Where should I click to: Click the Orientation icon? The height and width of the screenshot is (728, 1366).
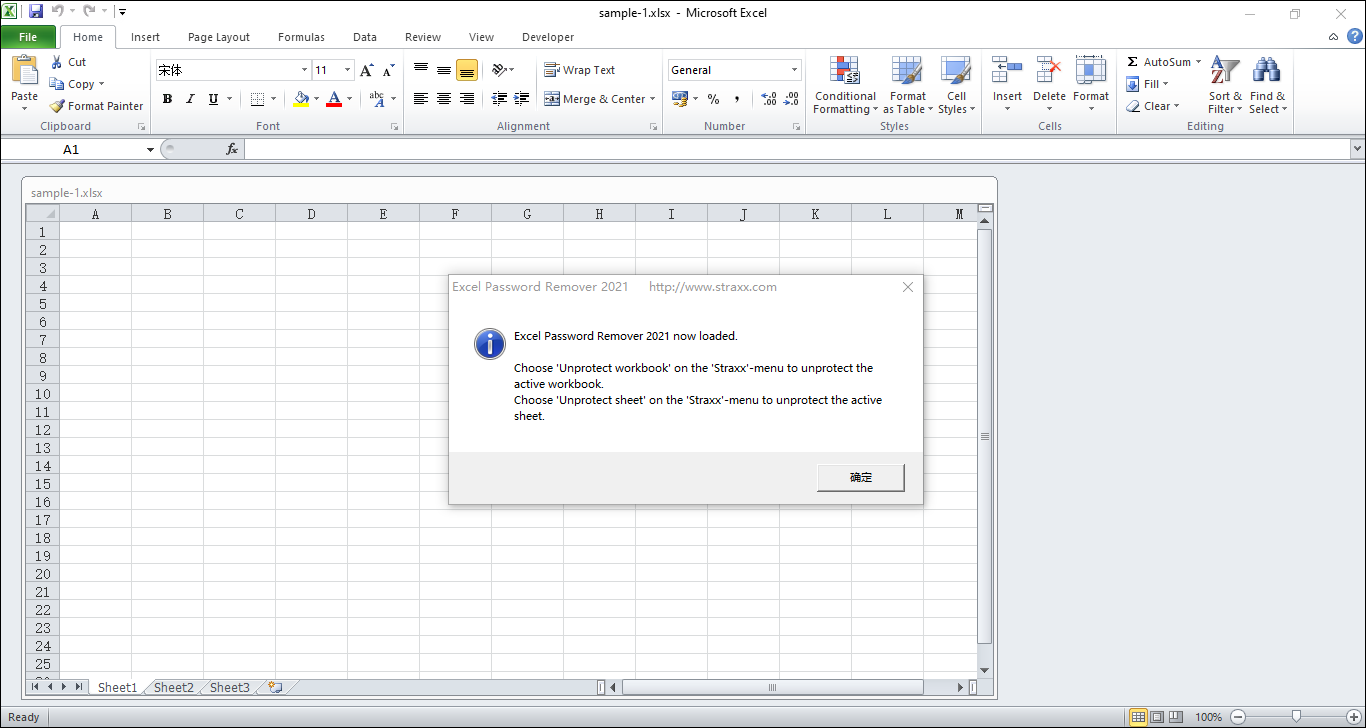pyautogui.click(x=499, y=70)
